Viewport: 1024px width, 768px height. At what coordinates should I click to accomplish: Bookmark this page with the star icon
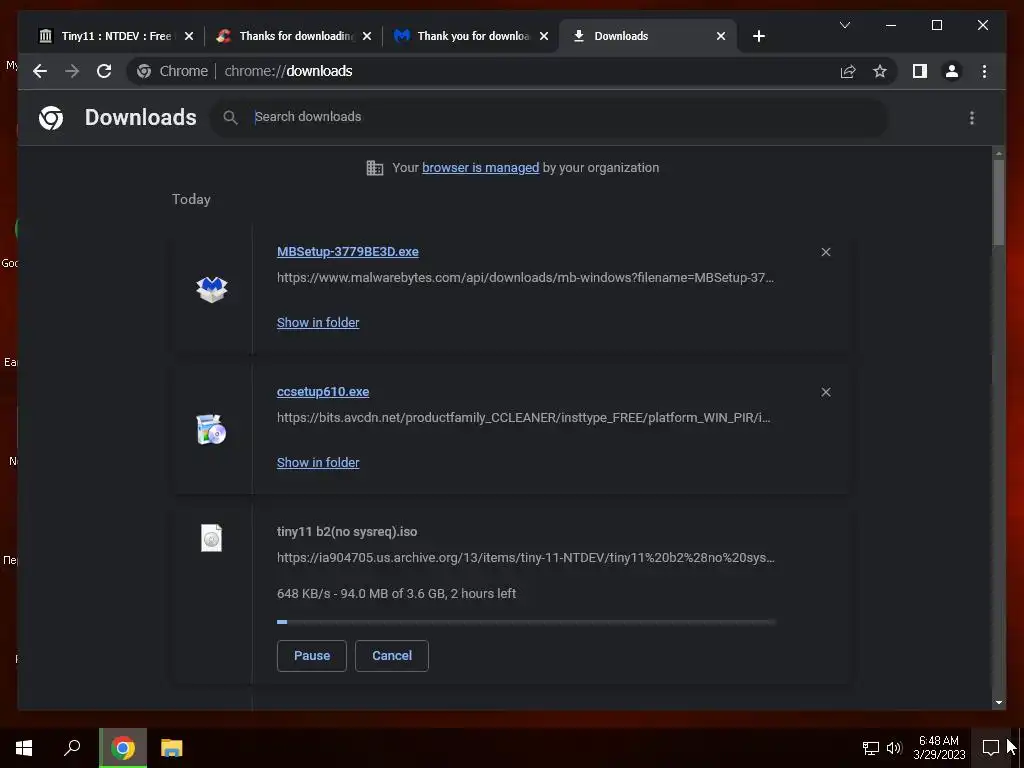[x=880, y=71]
